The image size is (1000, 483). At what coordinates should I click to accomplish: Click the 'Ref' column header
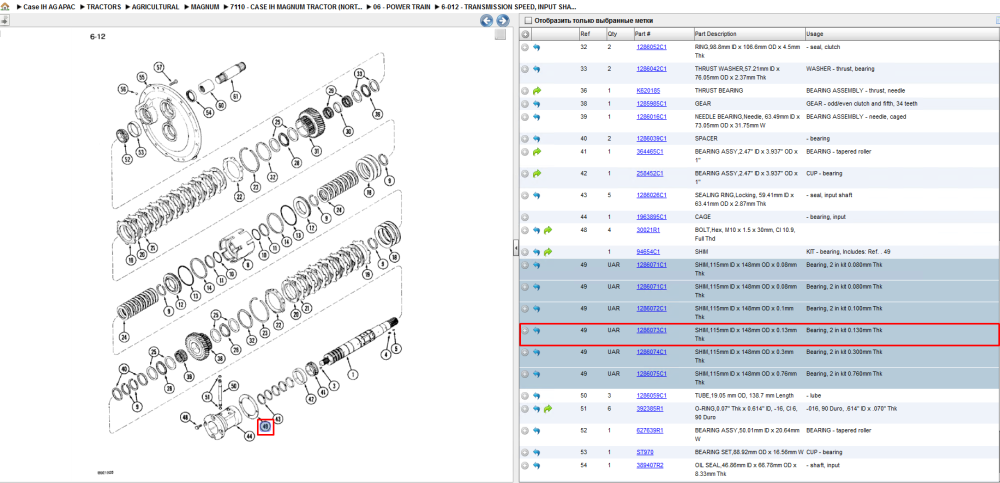click(585, 34)
